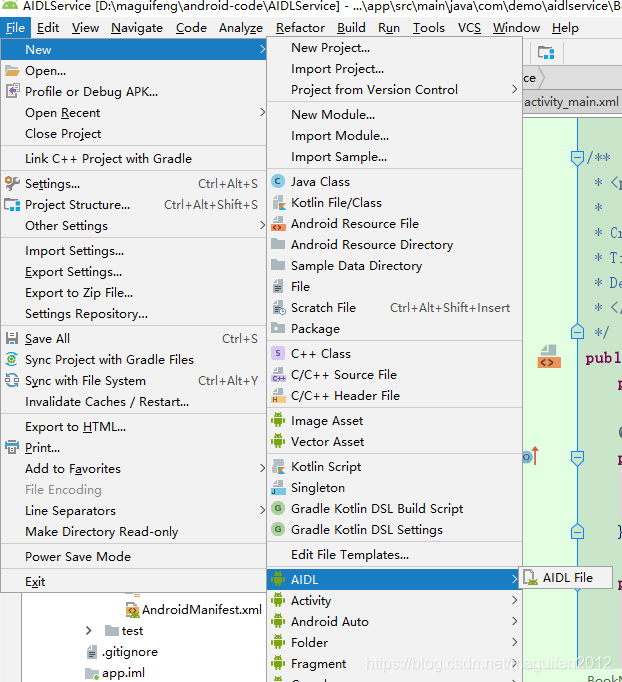Click the C/C++ Source File icon

[278, 374]
